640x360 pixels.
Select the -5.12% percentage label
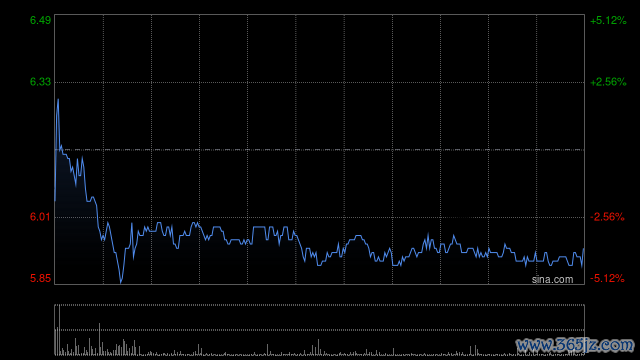tap(607, 278)
